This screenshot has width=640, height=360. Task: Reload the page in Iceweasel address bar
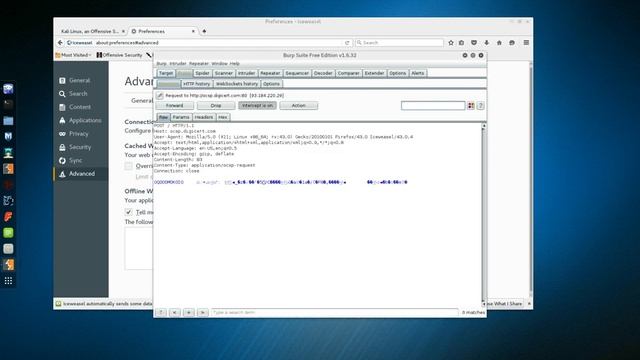347,42
